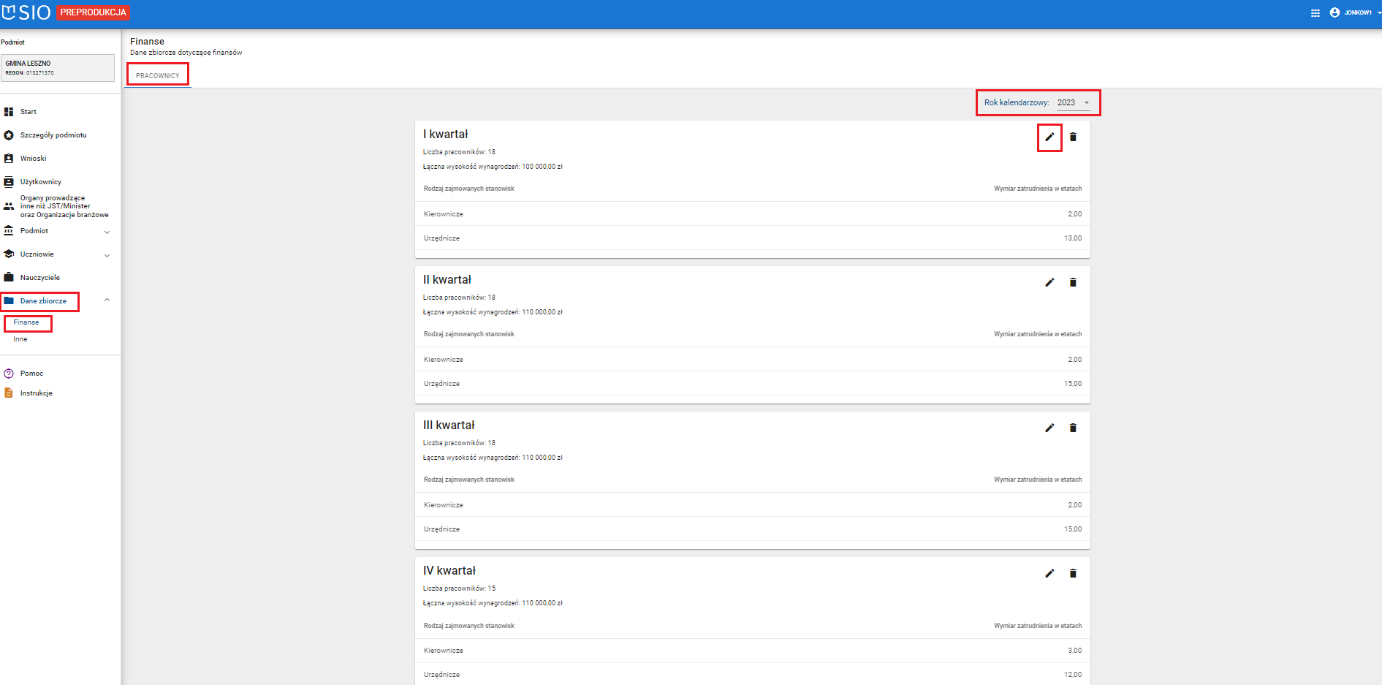
Task: Edit the IV kwartał data
Action: (1049, 573)
